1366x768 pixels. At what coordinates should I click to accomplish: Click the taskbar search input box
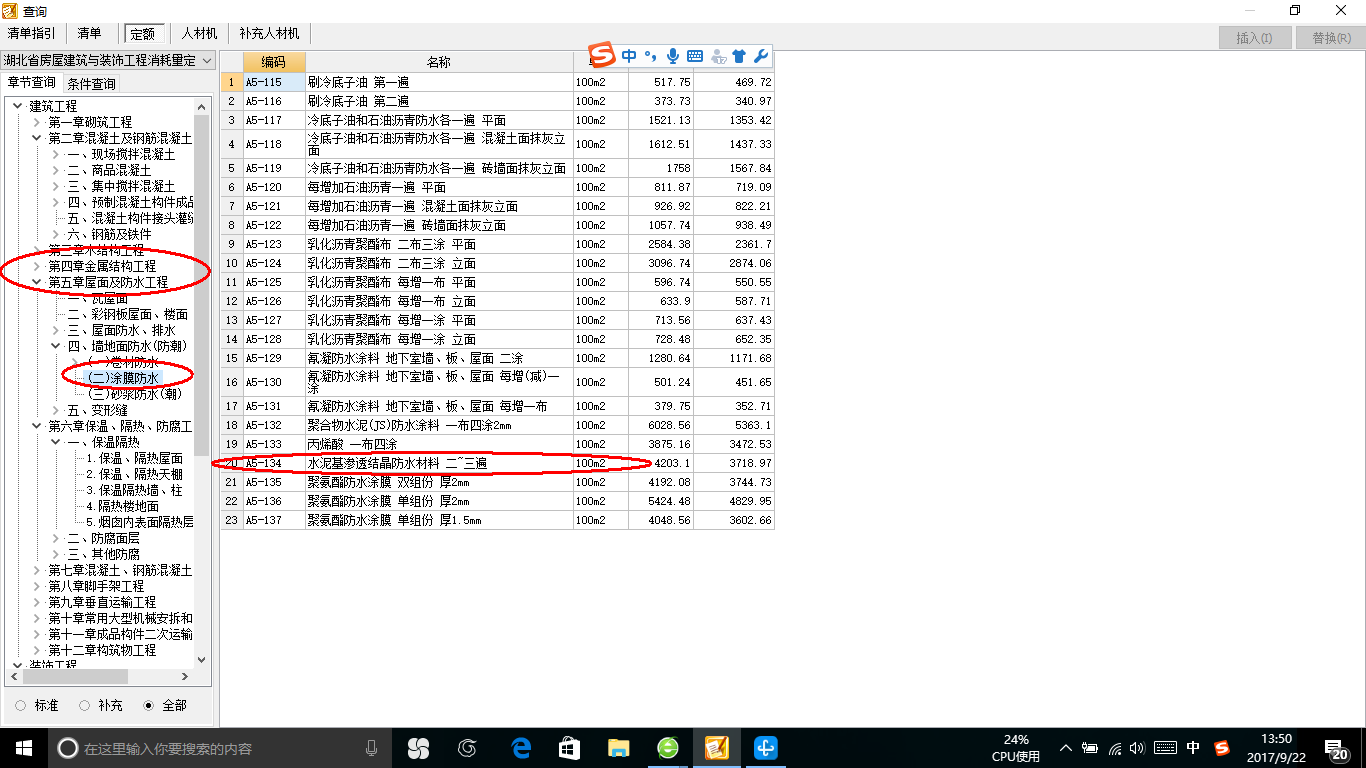coord(220,748)
